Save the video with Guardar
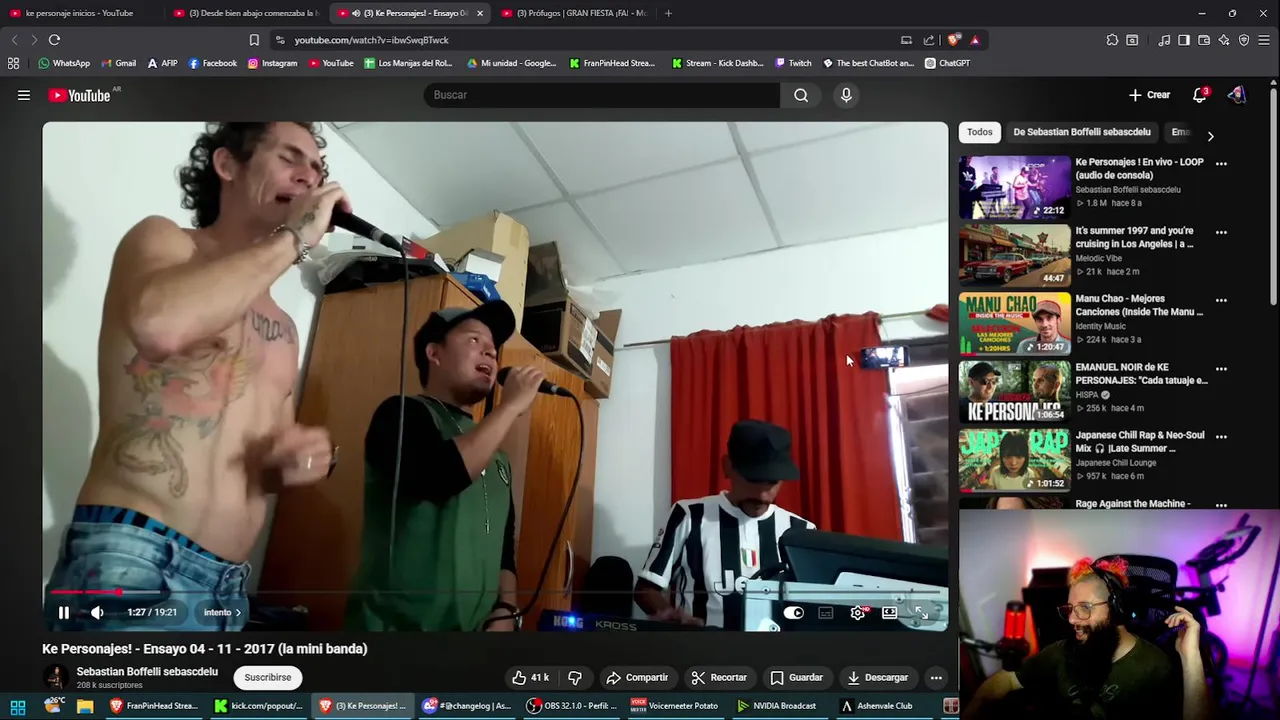 point(797,678)
